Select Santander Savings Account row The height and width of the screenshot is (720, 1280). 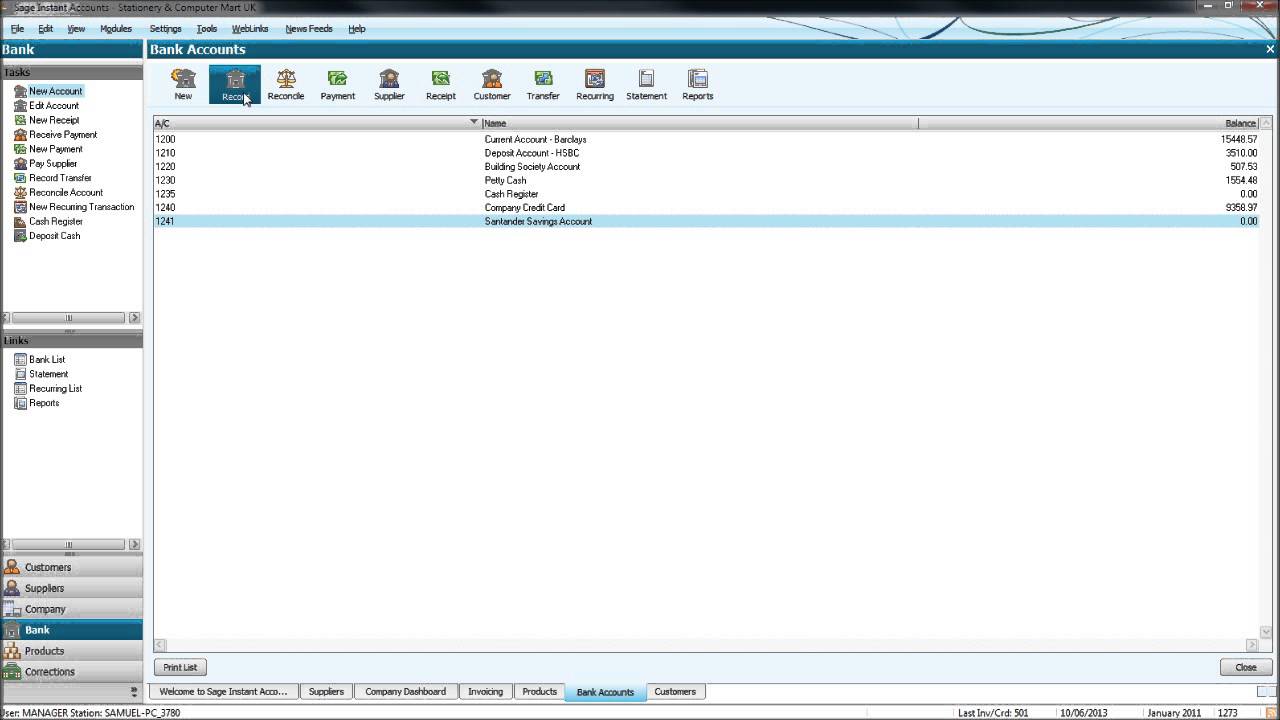tap(705, 222)
